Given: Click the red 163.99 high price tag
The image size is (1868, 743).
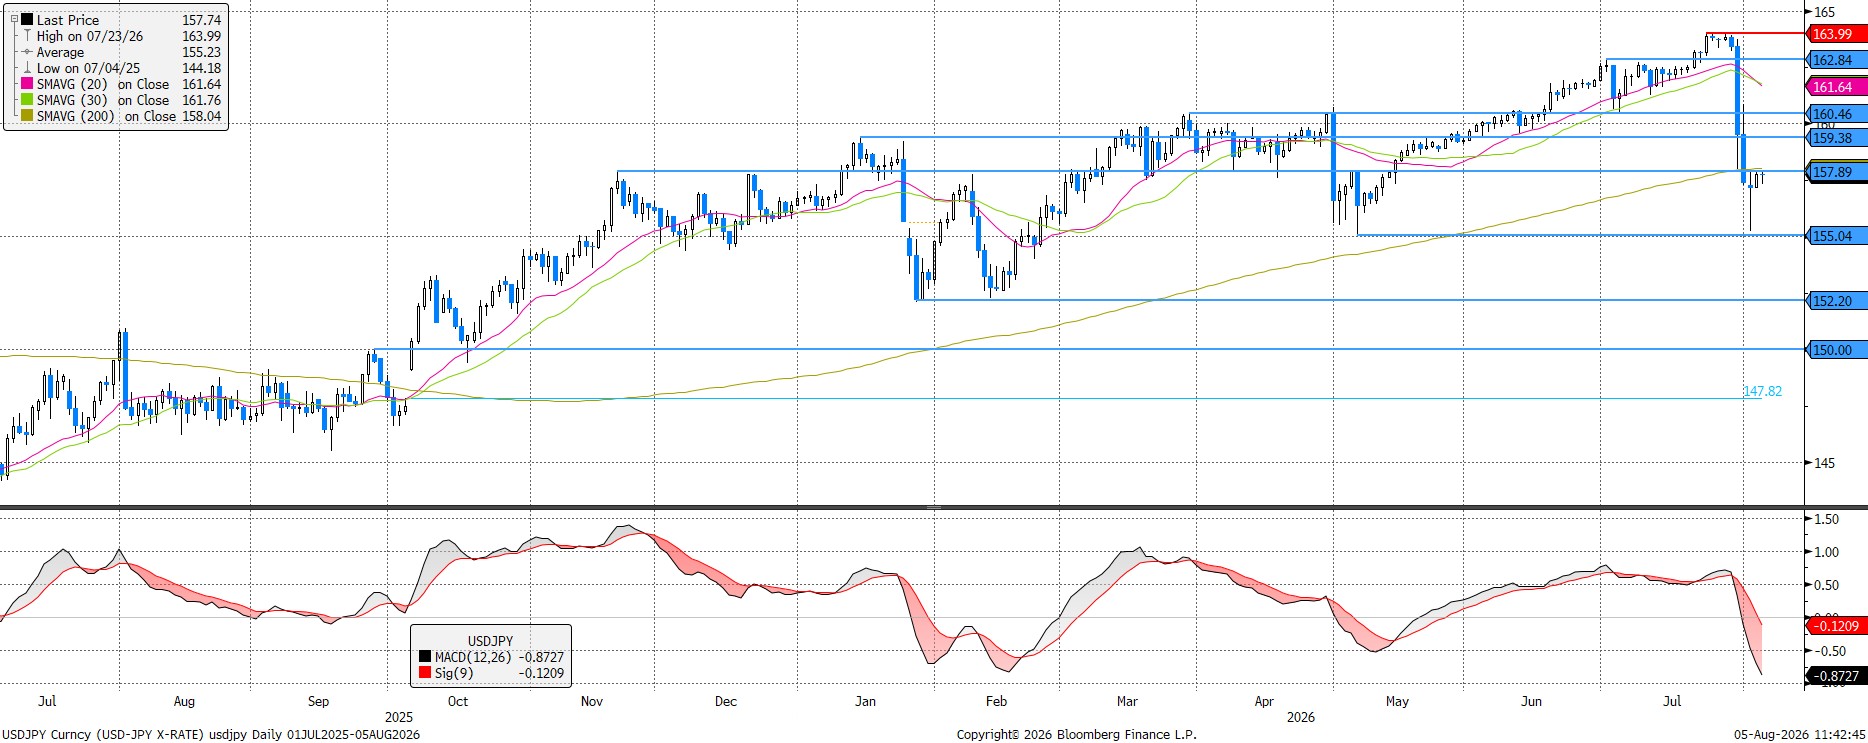Looking at the screenshot, I should [1836, 34].
